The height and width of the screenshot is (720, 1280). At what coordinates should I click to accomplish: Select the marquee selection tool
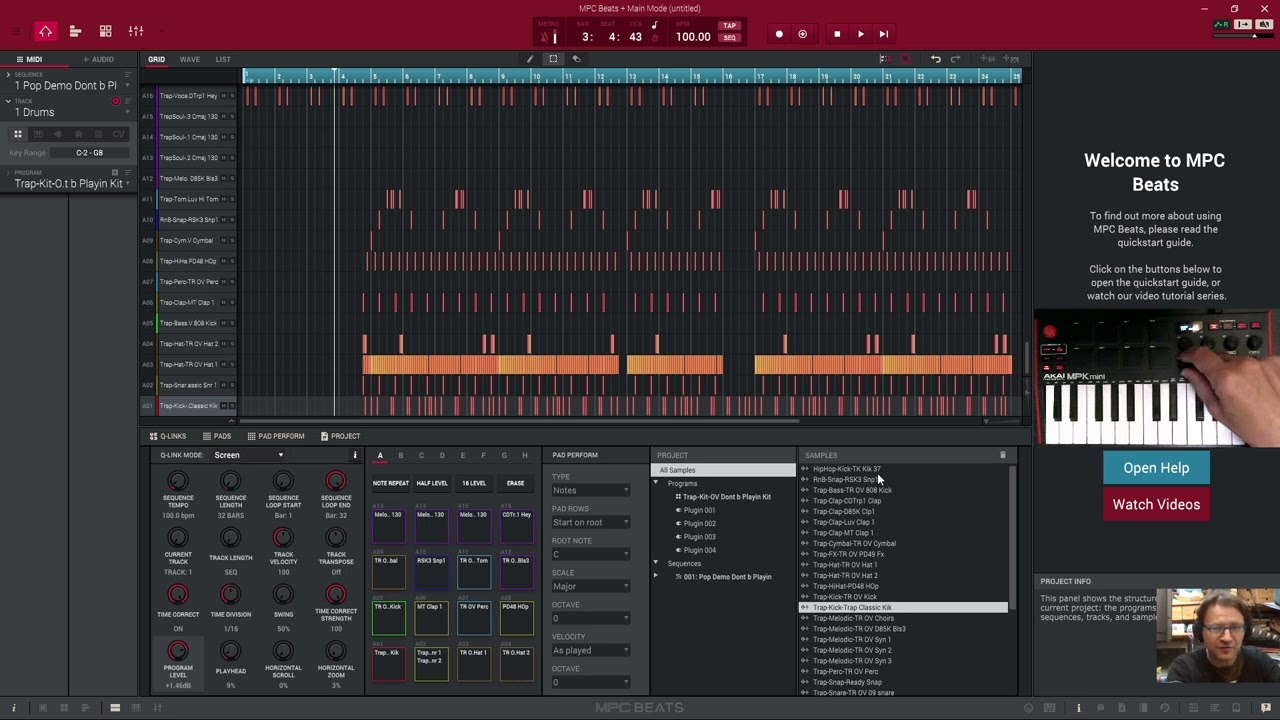(x=553, y=59)
